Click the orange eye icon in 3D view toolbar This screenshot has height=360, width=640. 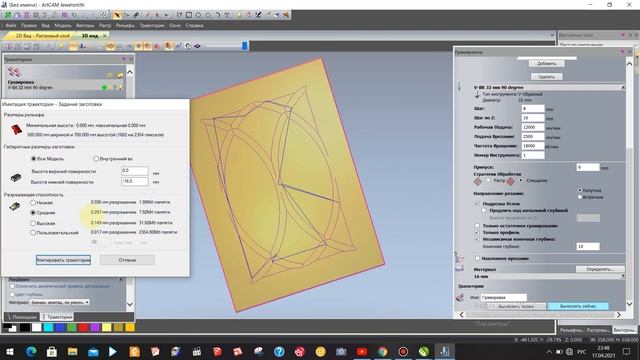tap(110, 46)
